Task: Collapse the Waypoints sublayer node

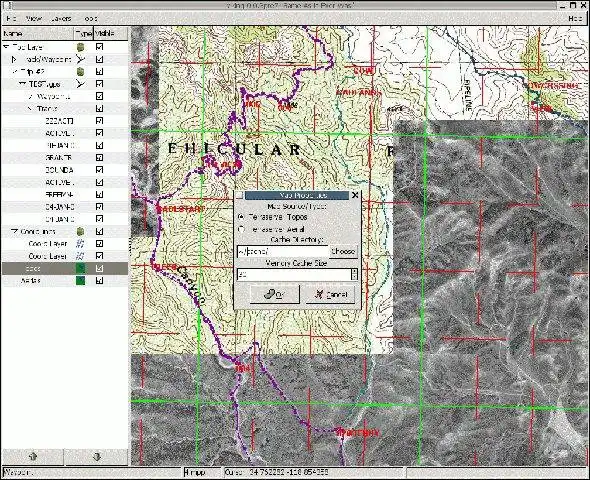Action: point(31,96)
